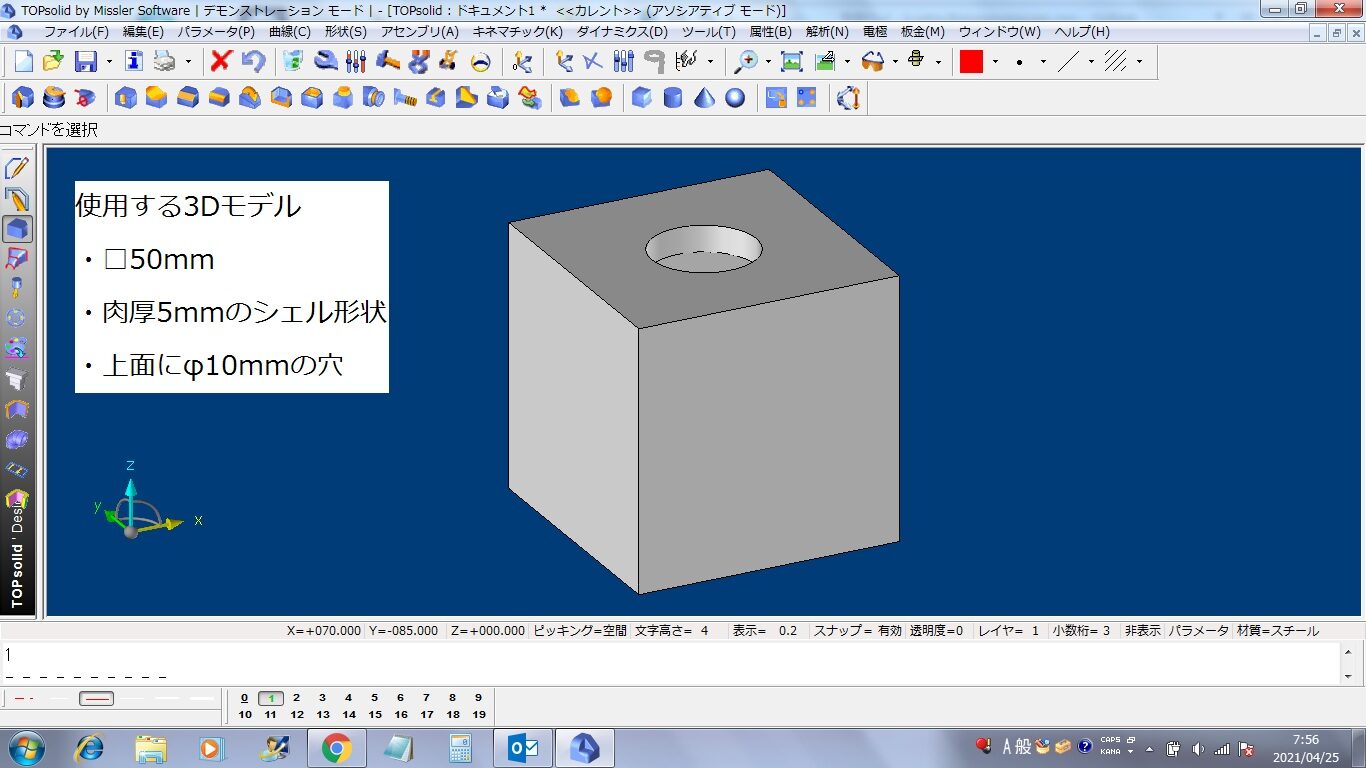Open the アセンブリ(A) menu
Screen dimensions: 1366x768
419,32
